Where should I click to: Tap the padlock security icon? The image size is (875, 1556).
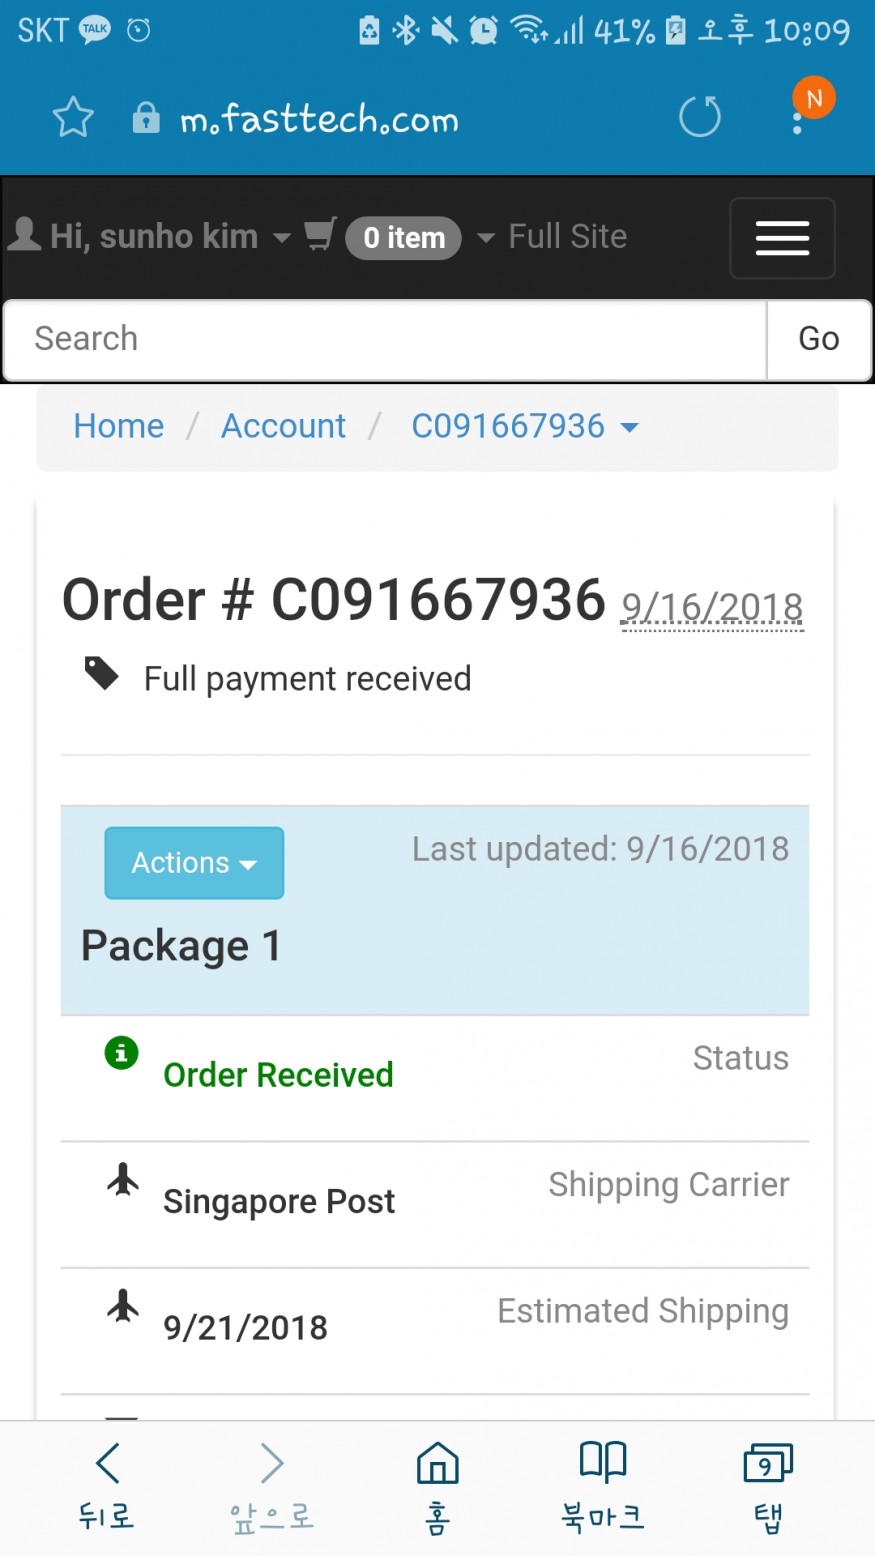click(146, 118)
